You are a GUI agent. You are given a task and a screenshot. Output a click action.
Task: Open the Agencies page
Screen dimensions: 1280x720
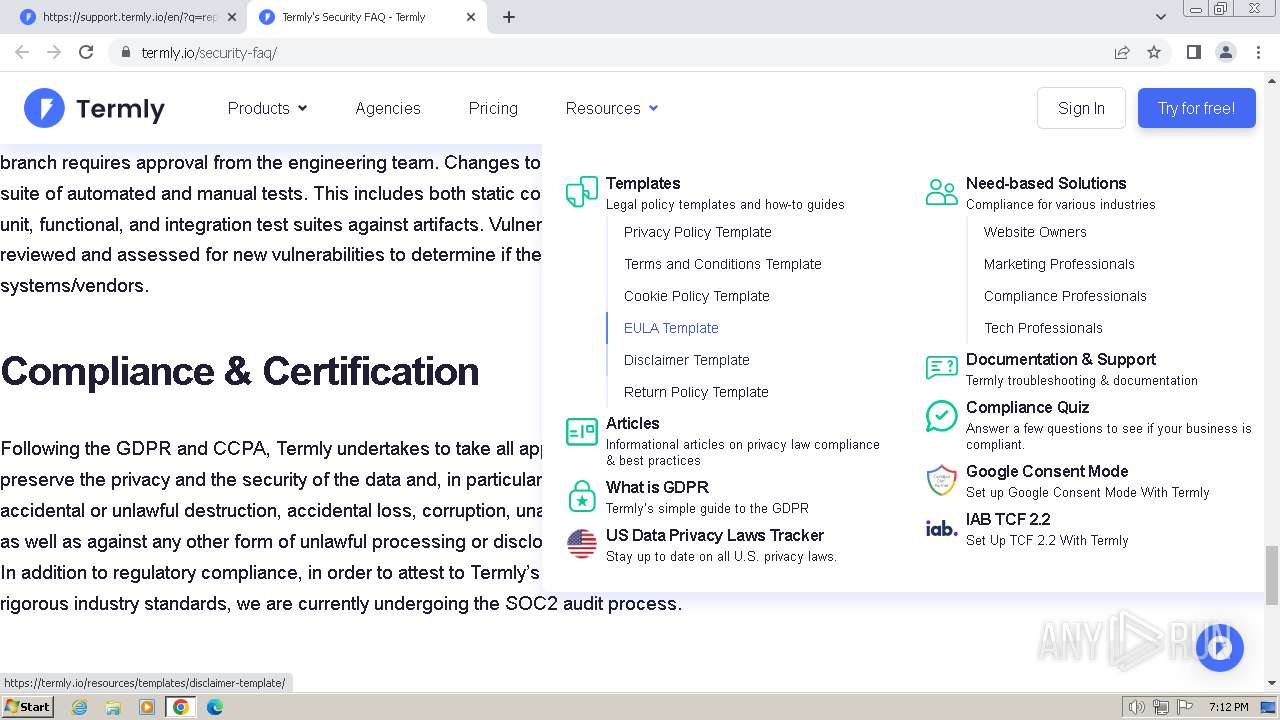[x=388, y=108]
